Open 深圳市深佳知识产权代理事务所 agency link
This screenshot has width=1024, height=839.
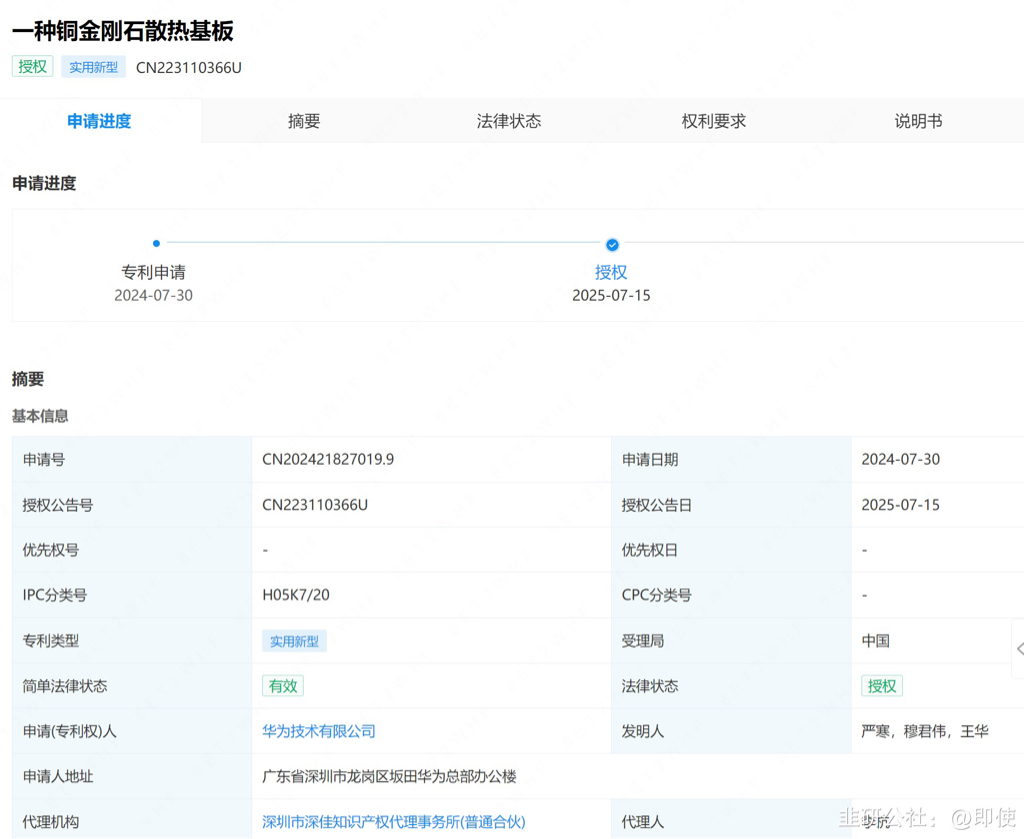[x=393, y=821]
